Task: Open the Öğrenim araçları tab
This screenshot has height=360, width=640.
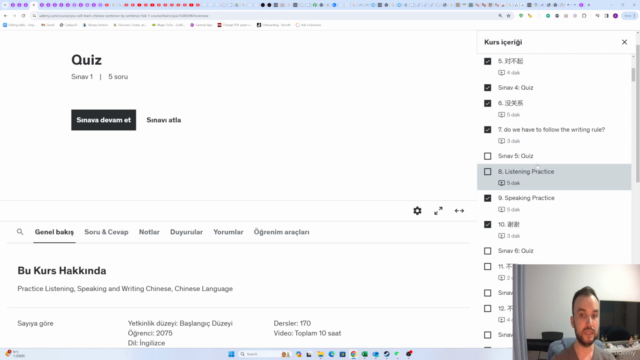Action: pos(281,232)
